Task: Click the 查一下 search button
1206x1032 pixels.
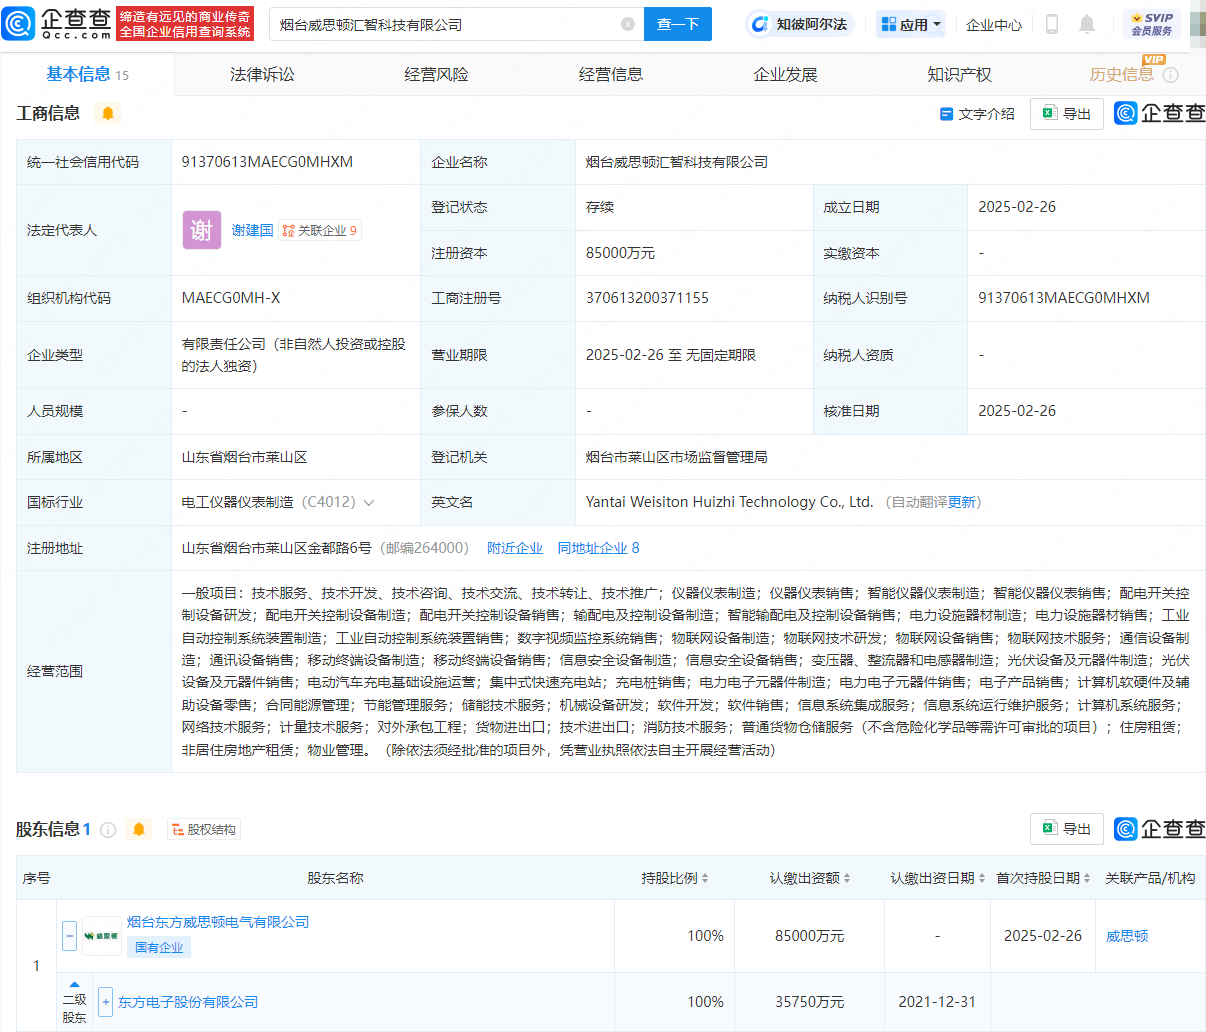Action: click(678, 24)
